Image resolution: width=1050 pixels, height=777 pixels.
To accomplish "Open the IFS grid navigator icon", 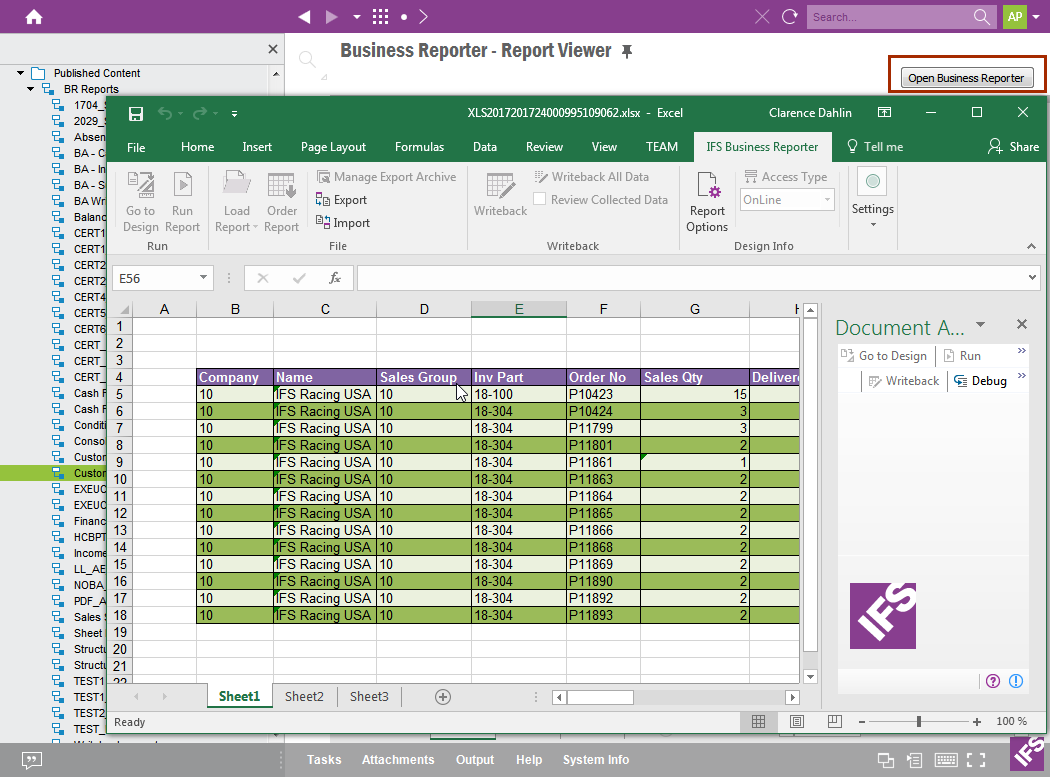I will [380, 17].
